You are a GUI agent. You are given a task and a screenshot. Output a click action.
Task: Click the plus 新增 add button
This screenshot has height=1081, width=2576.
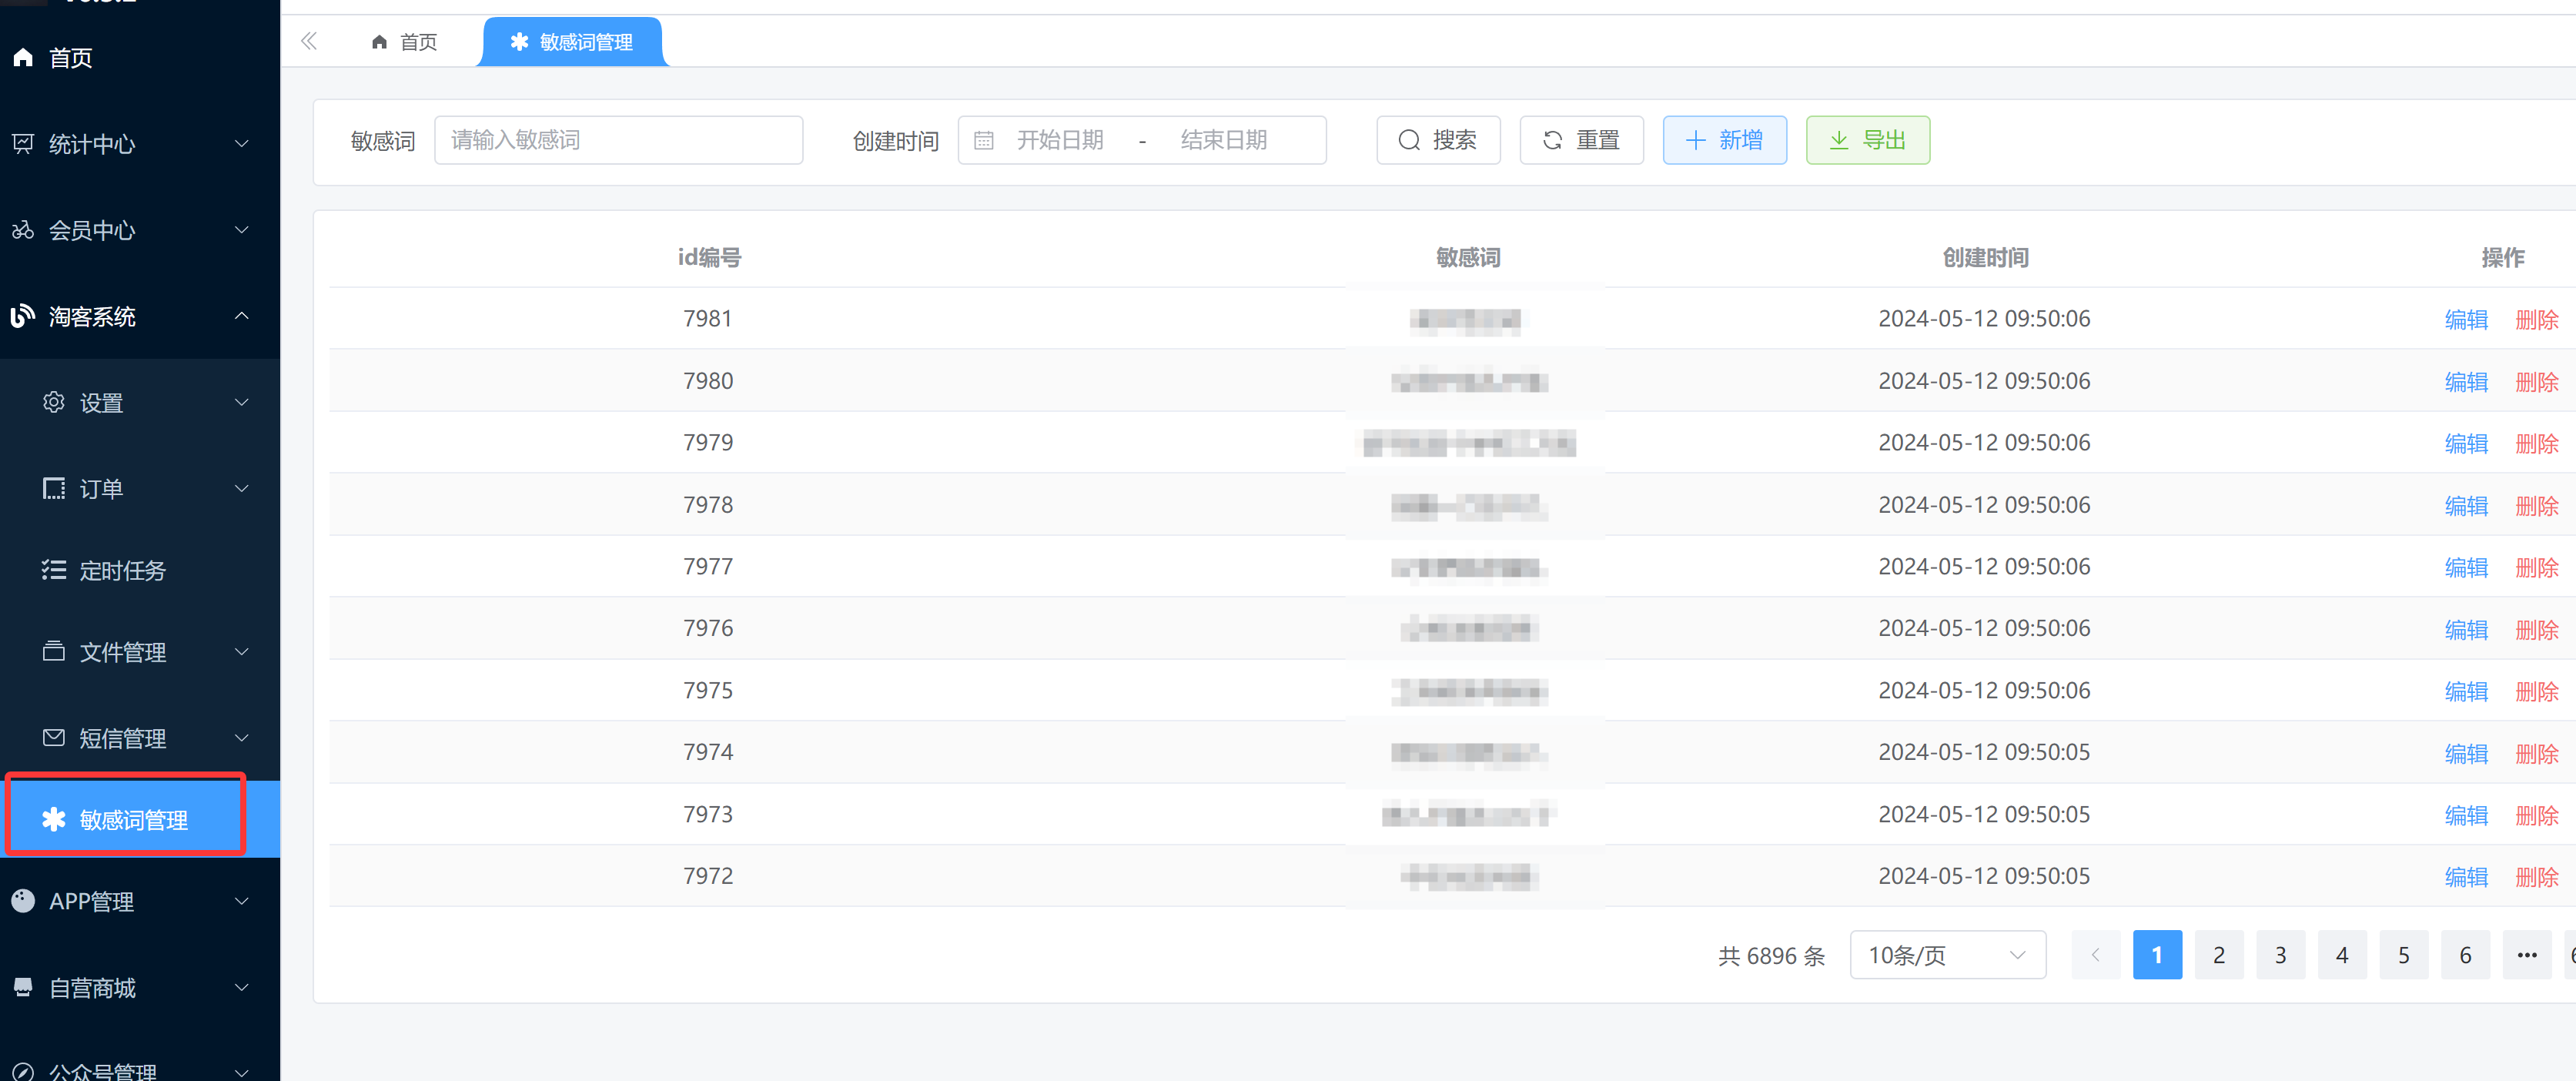(x=1724, y=140)
